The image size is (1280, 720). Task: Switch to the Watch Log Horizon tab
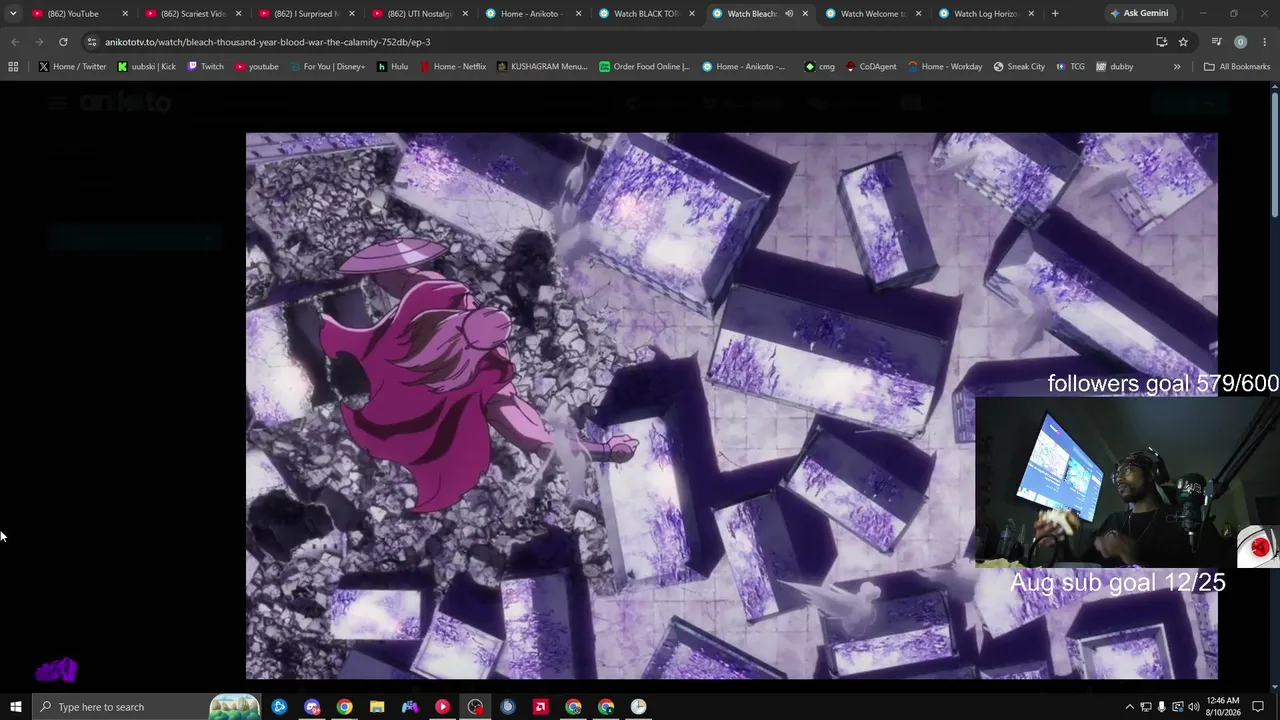pyautogui.click(x=987, y=13)
